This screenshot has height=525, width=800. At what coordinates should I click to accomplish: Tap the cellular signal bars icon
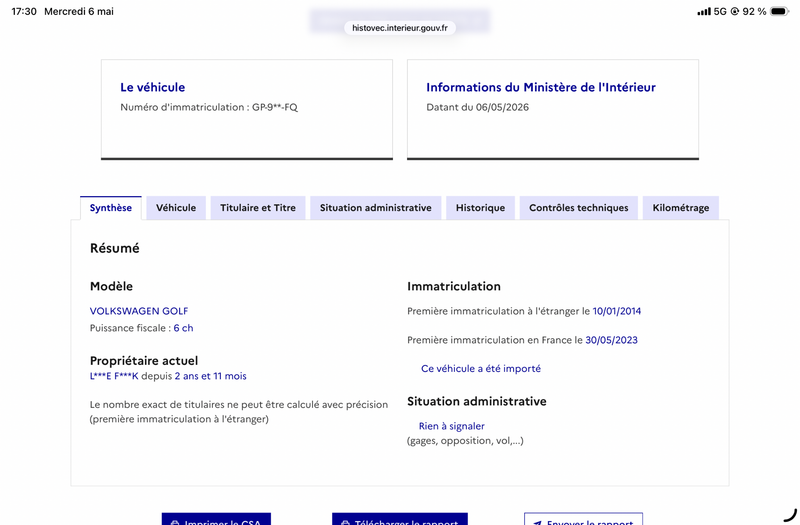click(x=704, y=11)
